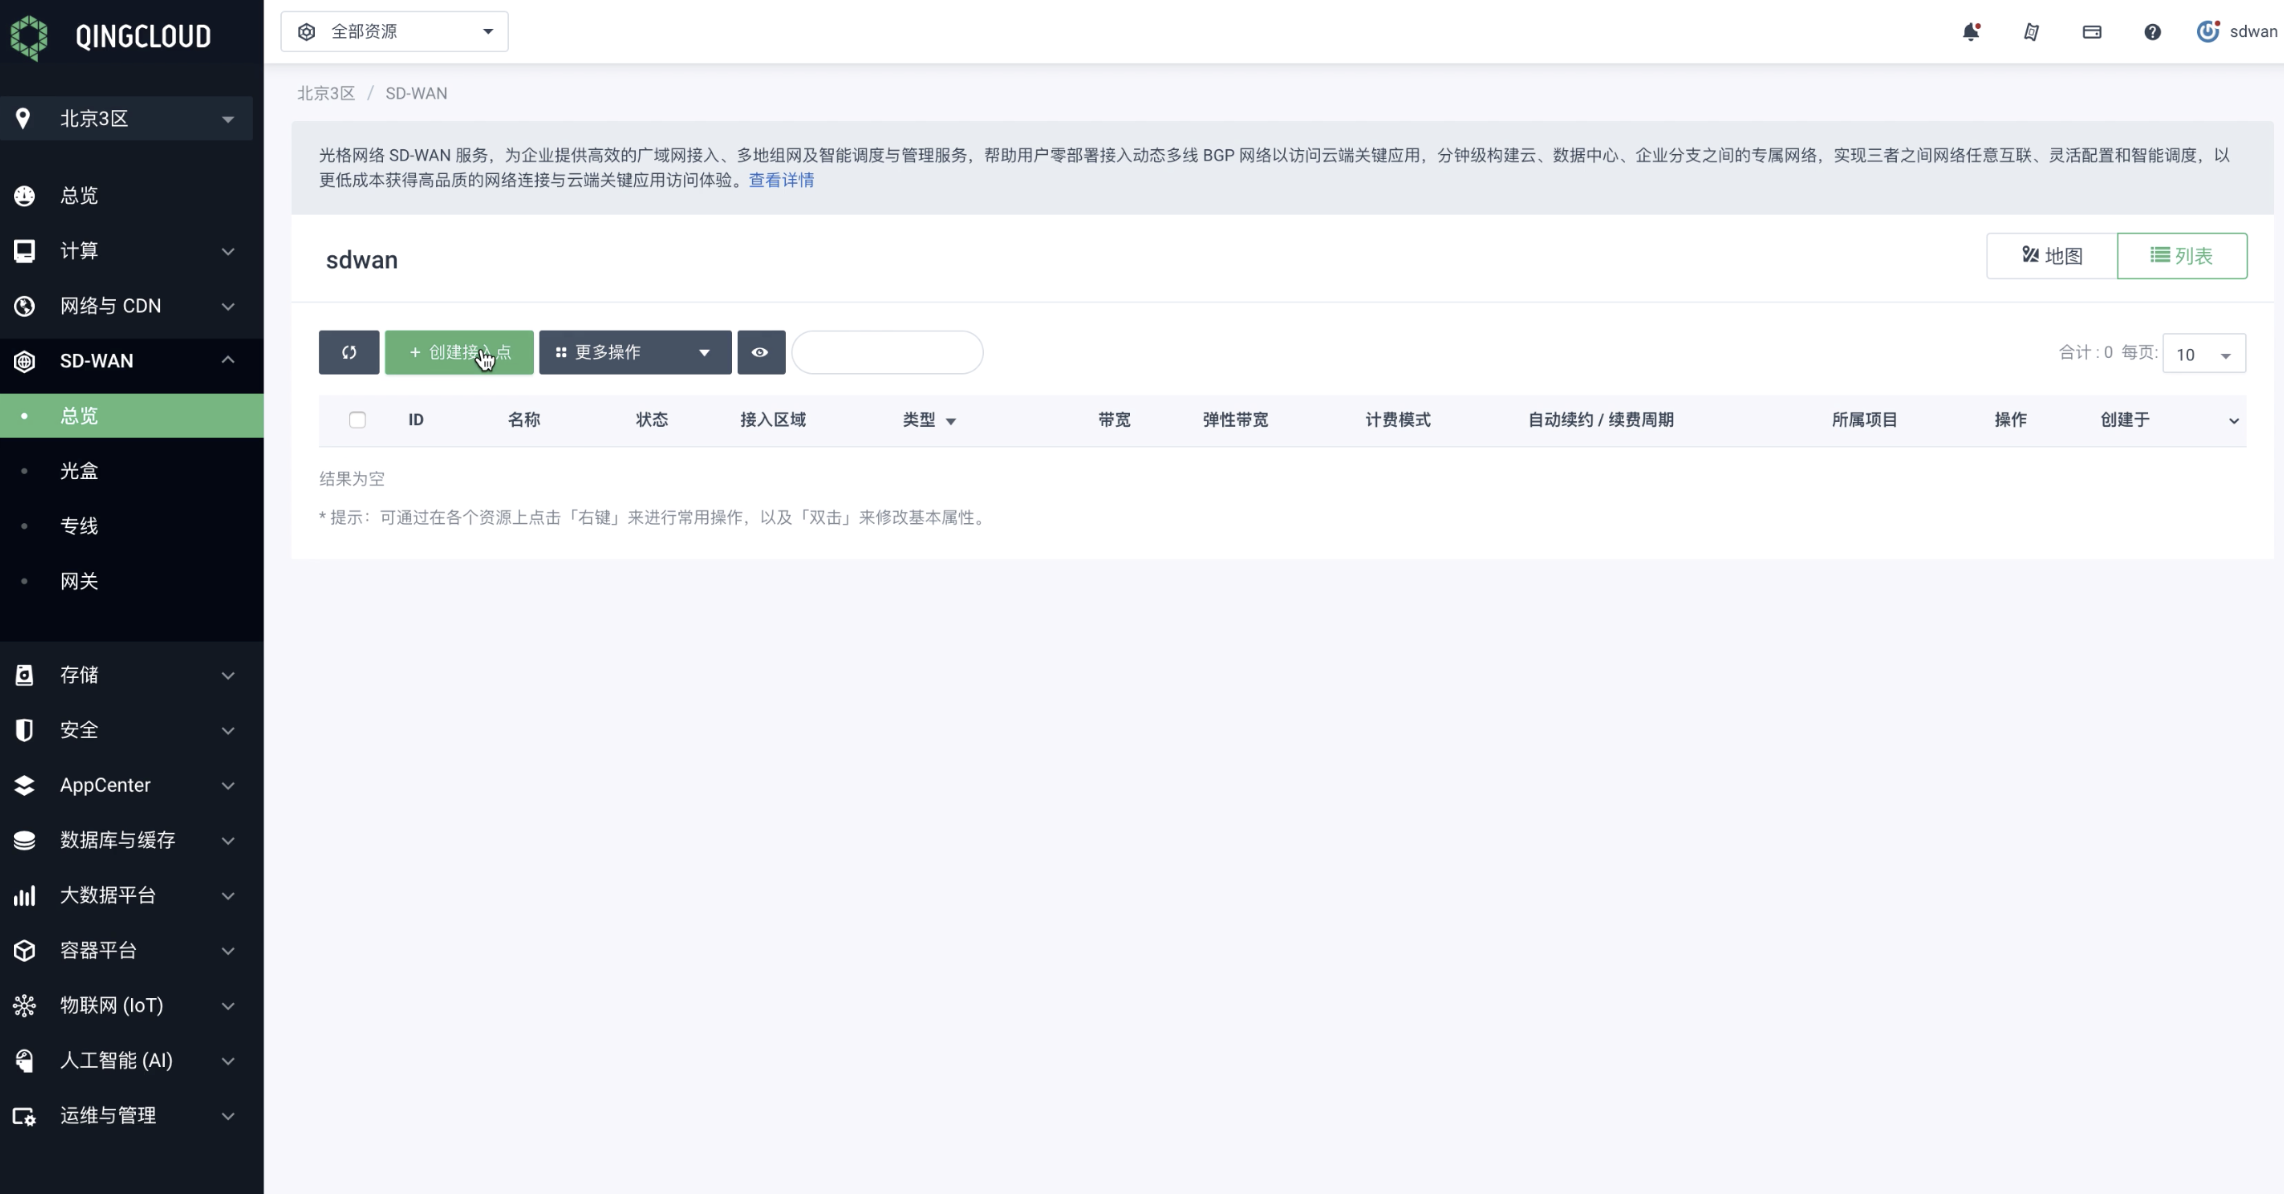Click the 存储 storage icon
Viewport: 2284px width, 1194px height.
(24, 675)
